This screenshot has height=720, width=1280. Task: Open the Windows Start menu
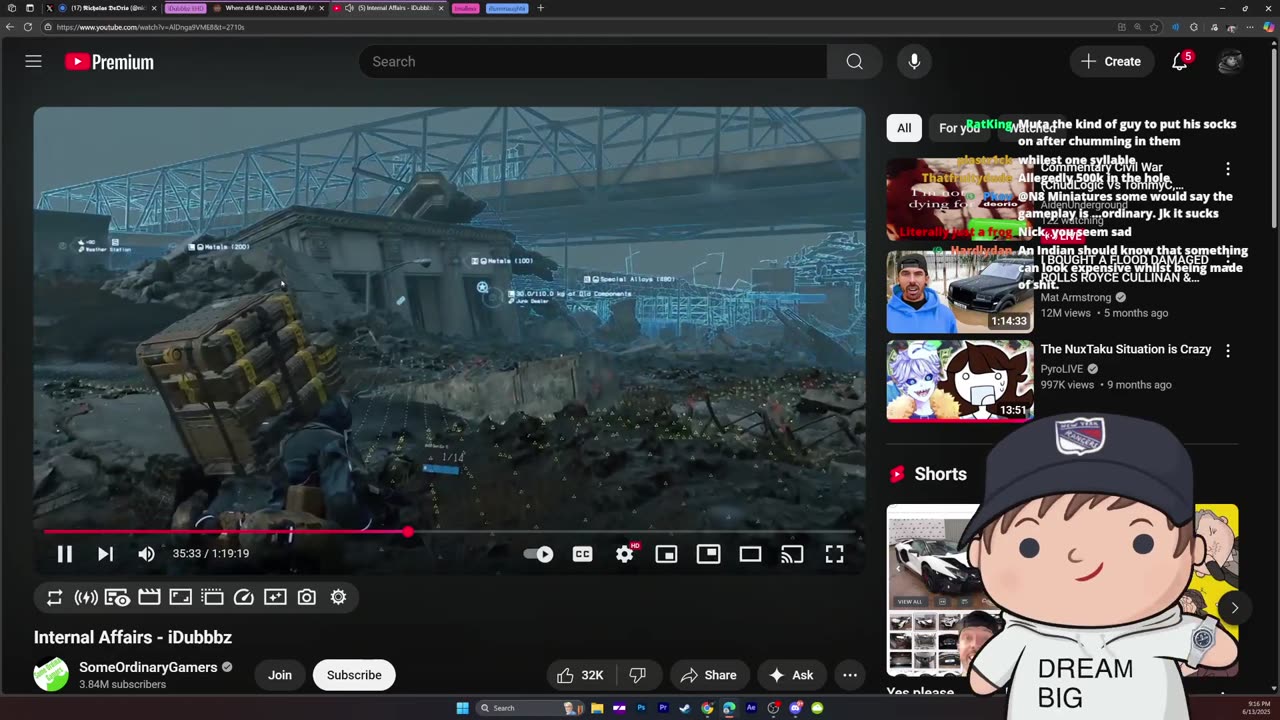462,708
